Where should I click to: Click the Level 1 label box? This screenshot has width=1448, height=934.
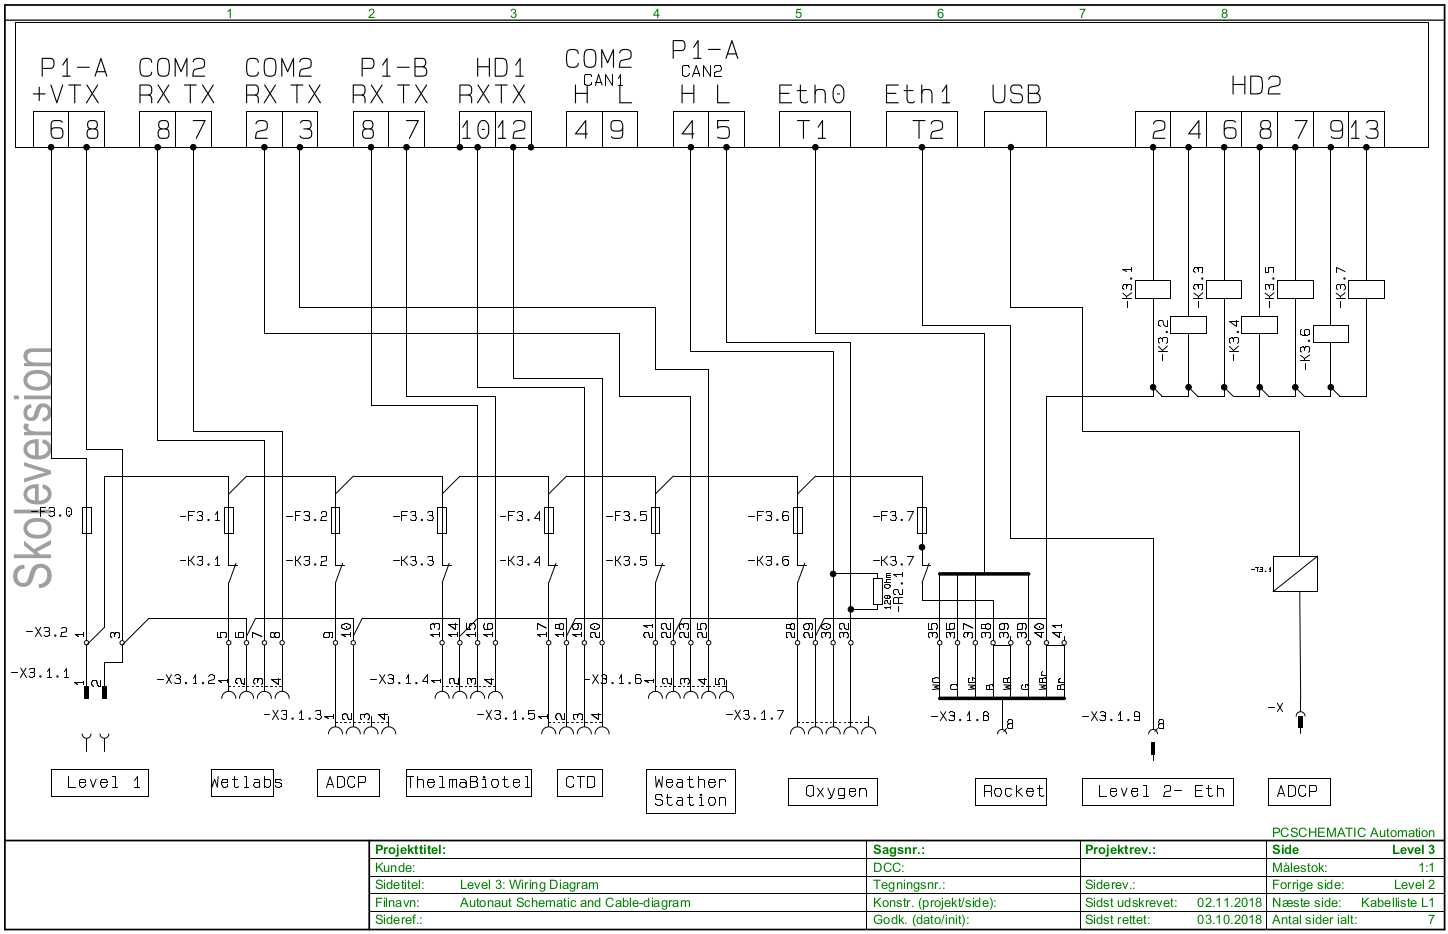(100, 783)
